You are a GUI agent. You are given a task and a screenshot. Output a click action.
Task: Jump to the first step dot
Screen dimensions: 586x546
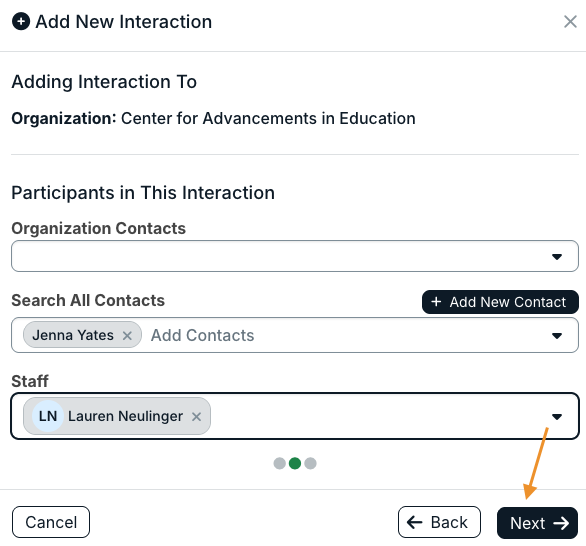pyautogui.click(x=280, y=463)
